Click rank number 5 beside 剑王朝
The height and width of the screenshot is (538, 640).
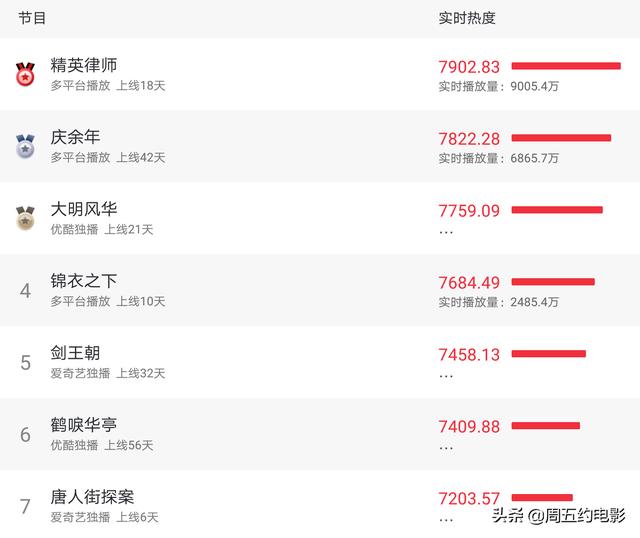(25, 363)
